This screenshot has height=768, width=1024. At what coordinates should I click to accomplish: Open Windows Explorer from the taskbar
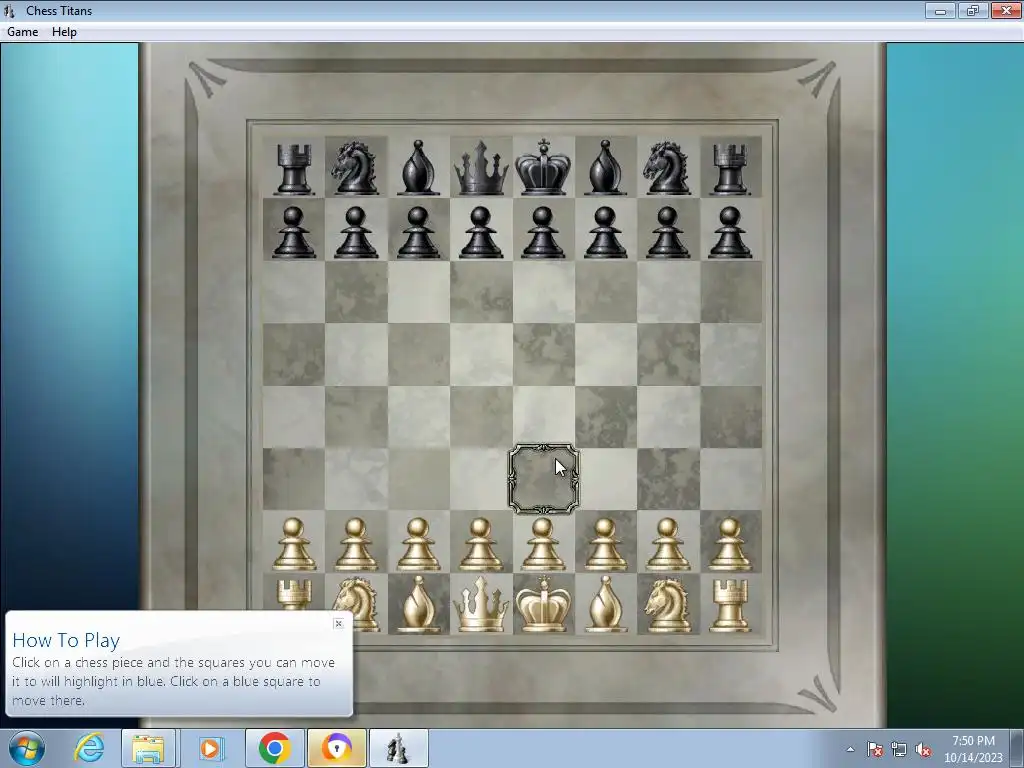coord(148,748)
